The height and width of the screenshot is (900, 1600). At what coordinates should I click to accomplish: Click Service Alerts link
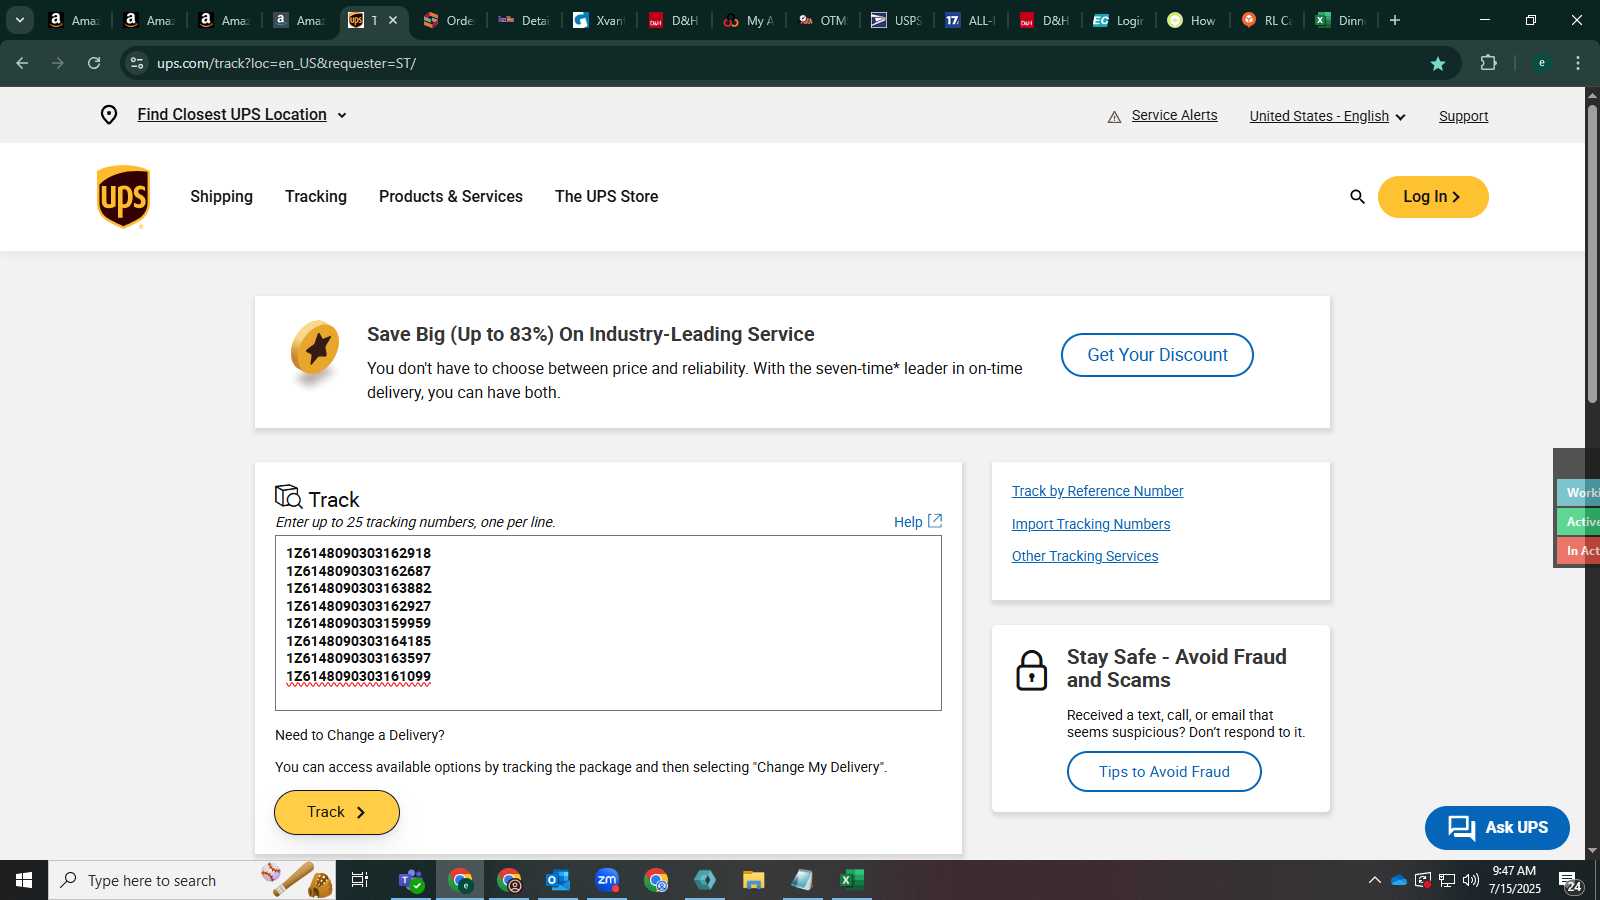(x=1175, y=116)
